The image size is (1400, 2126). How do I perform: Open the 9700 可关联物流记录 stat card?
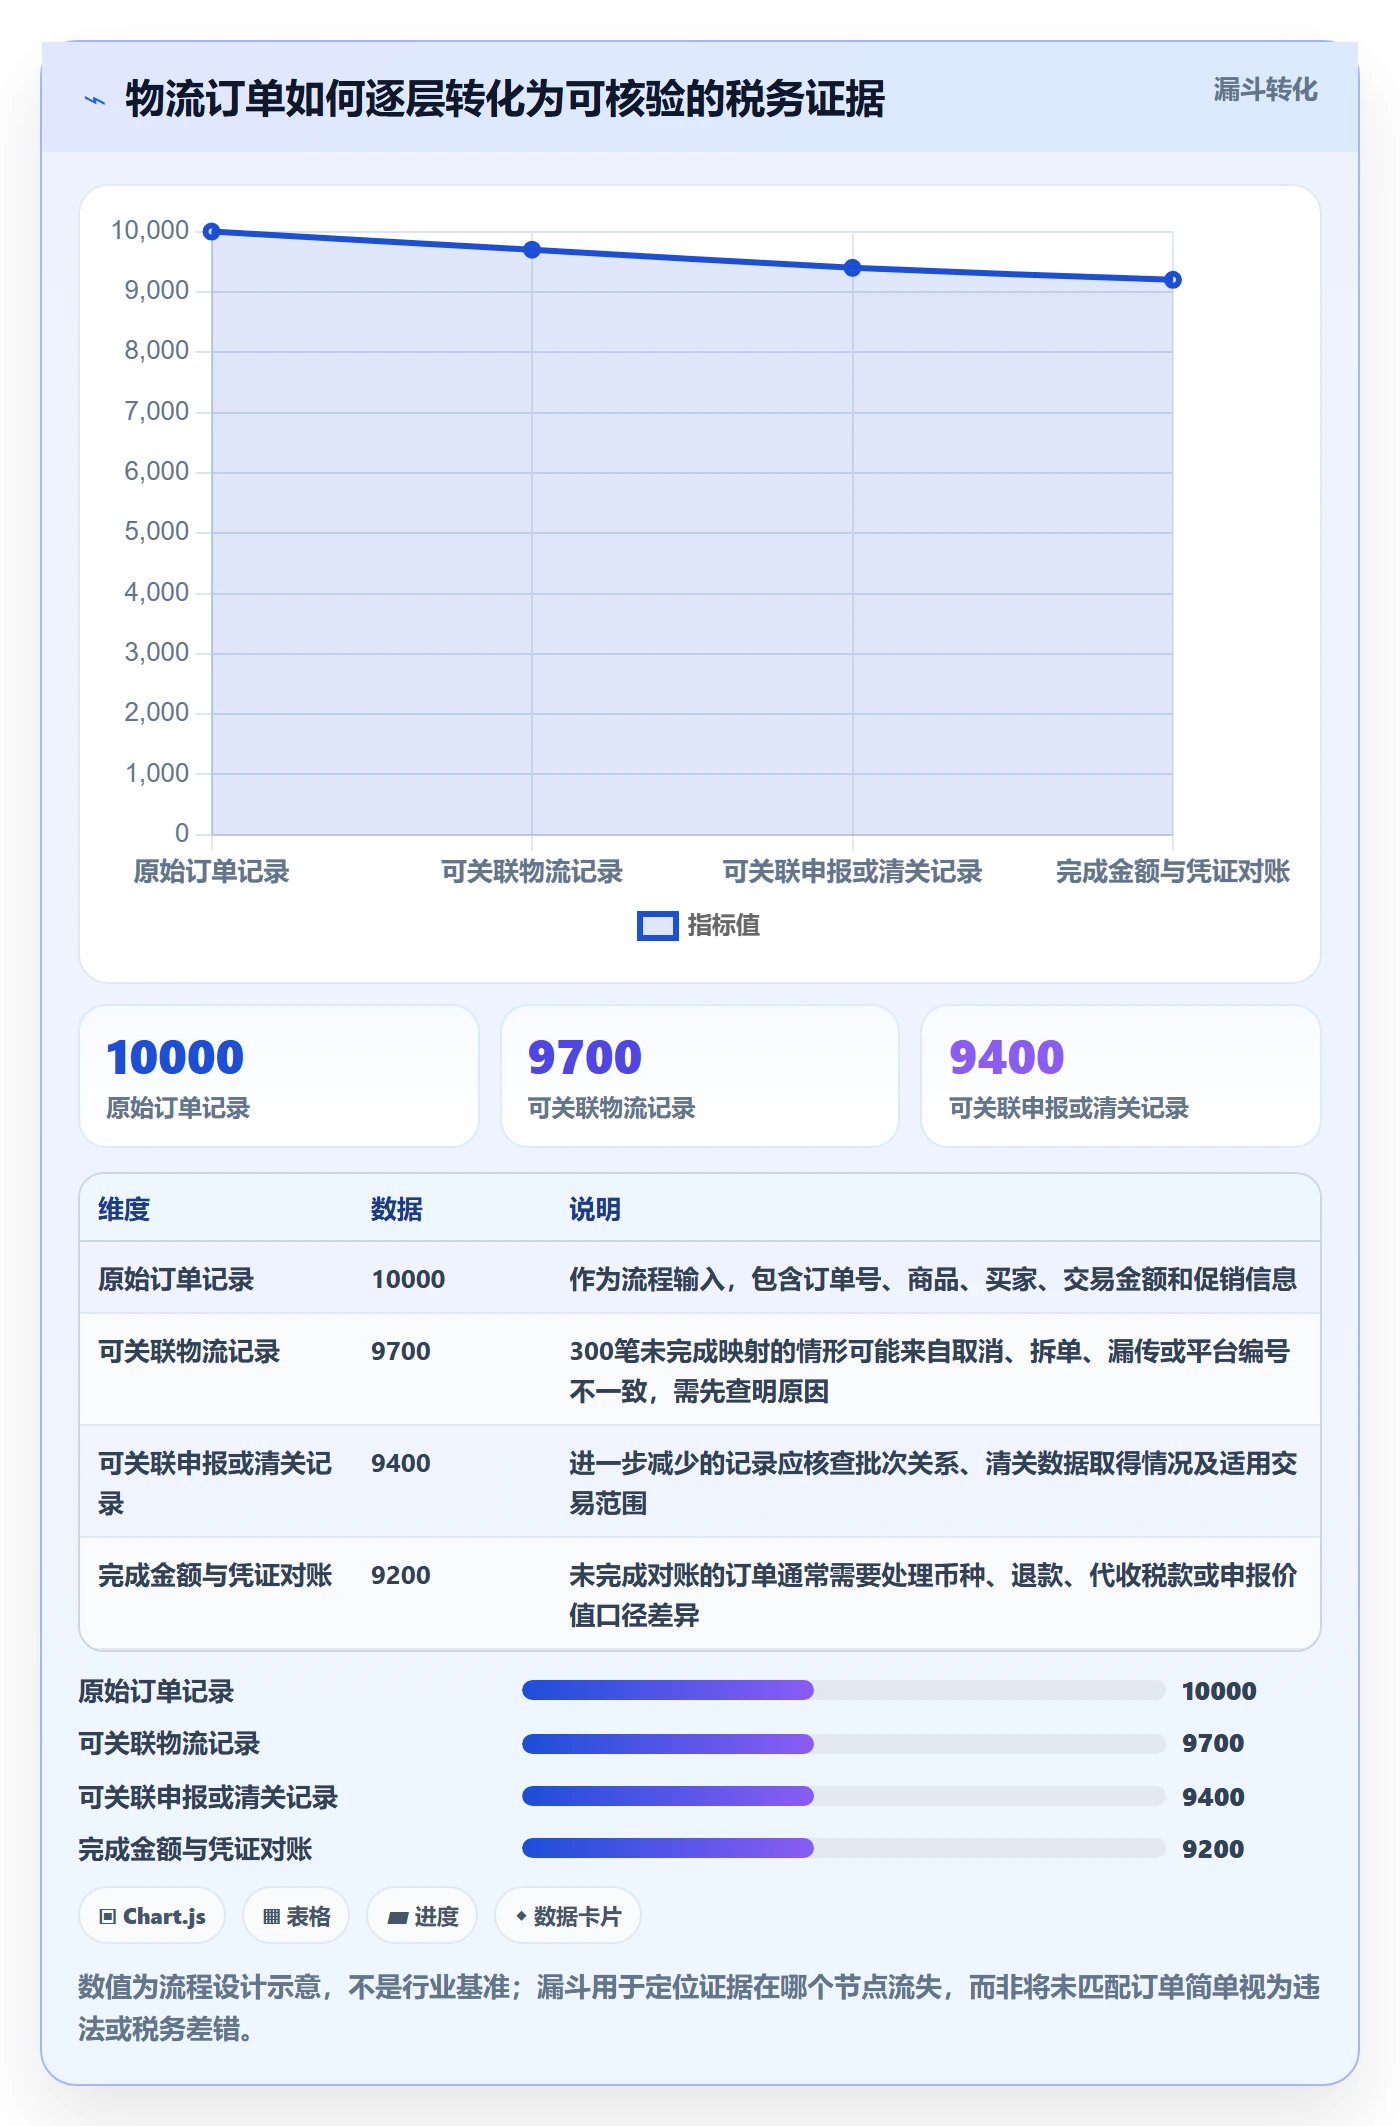pos(700,1076)
